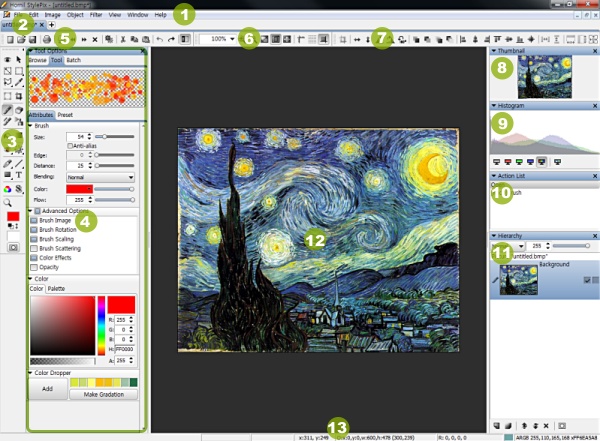Click the Add button in Color Dropper
The width and height of the screenshot is (600, 441).
tap(46, 388)
